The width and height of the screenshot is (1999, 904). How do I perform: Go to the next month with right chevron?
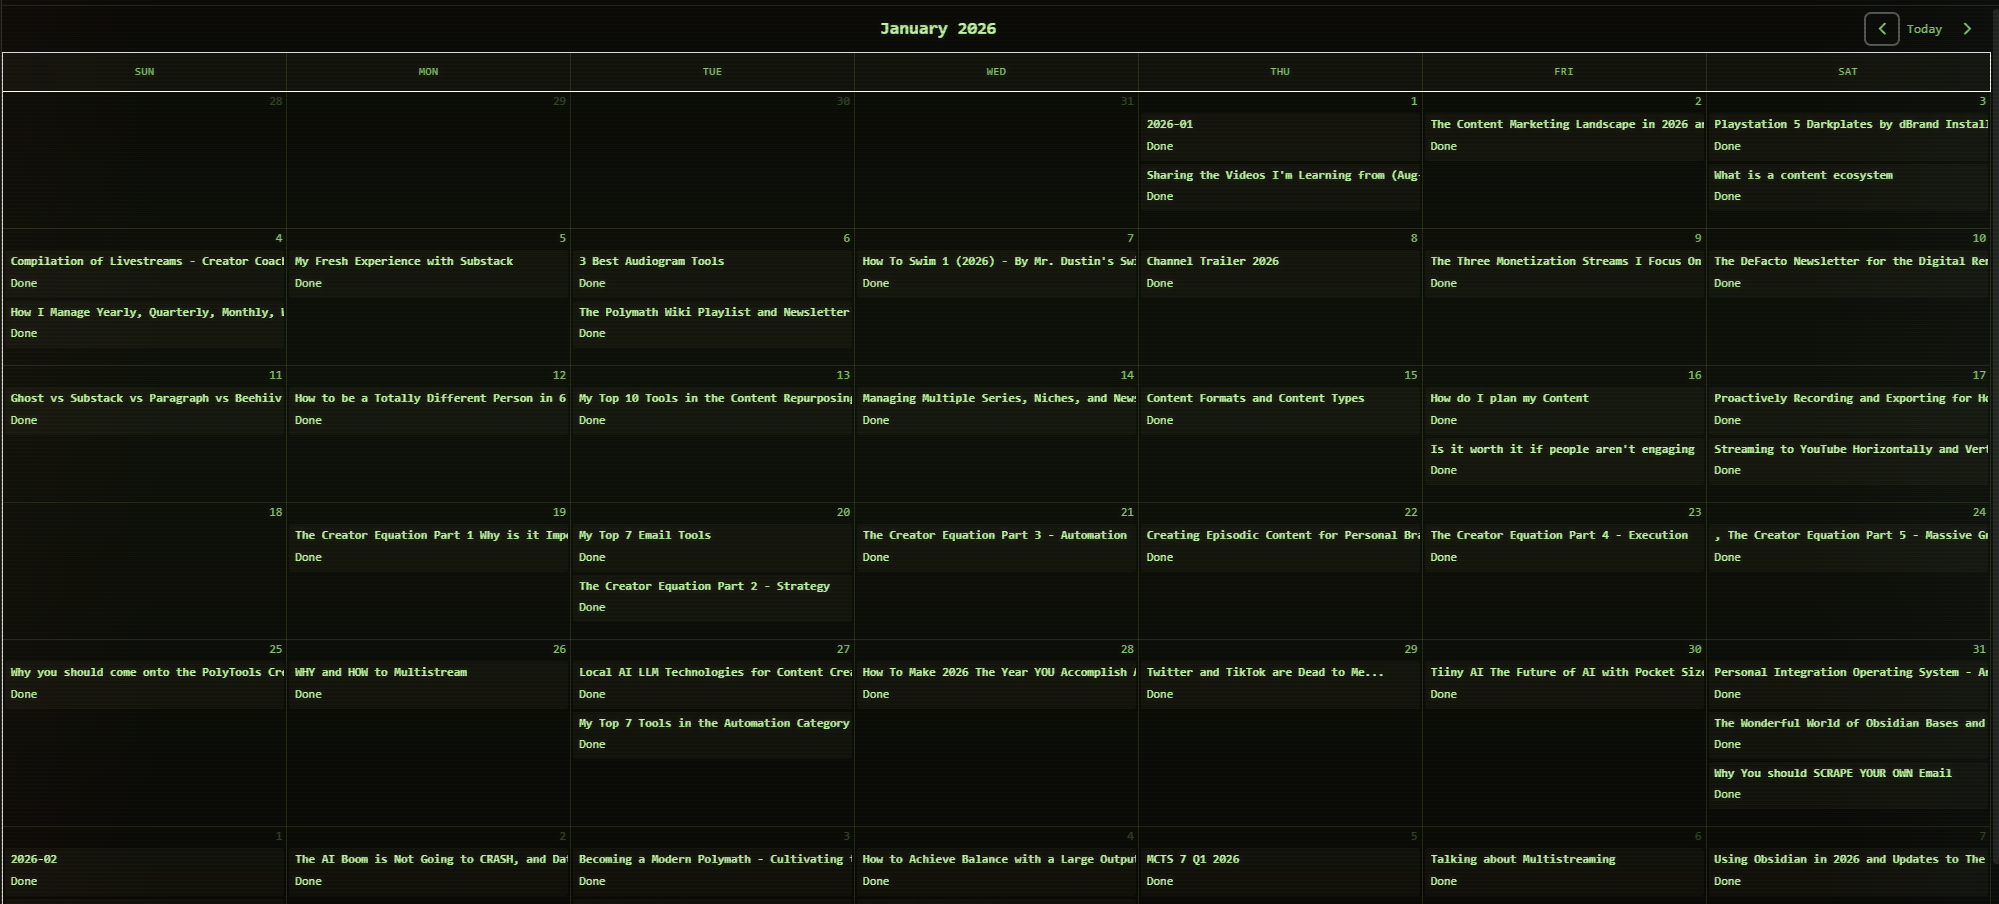point(1967,29)
